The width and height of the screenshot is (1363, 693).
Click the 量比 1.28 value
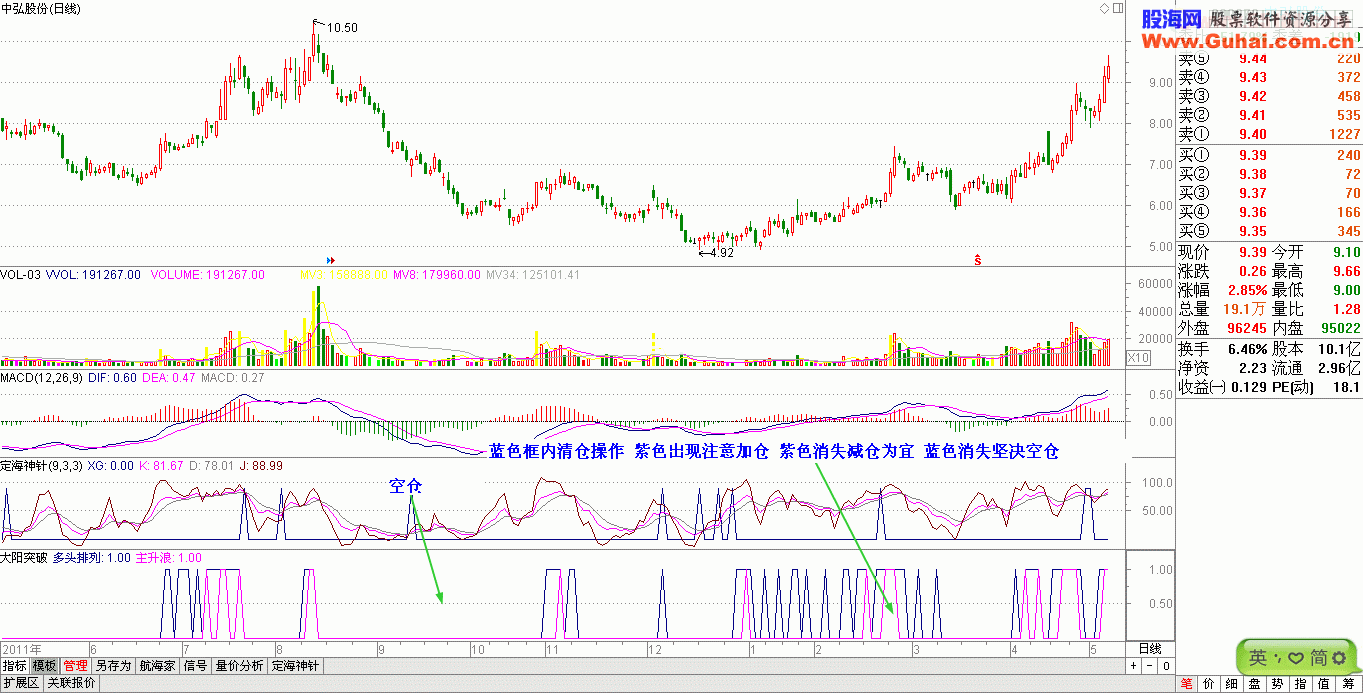coord(1345,310)
